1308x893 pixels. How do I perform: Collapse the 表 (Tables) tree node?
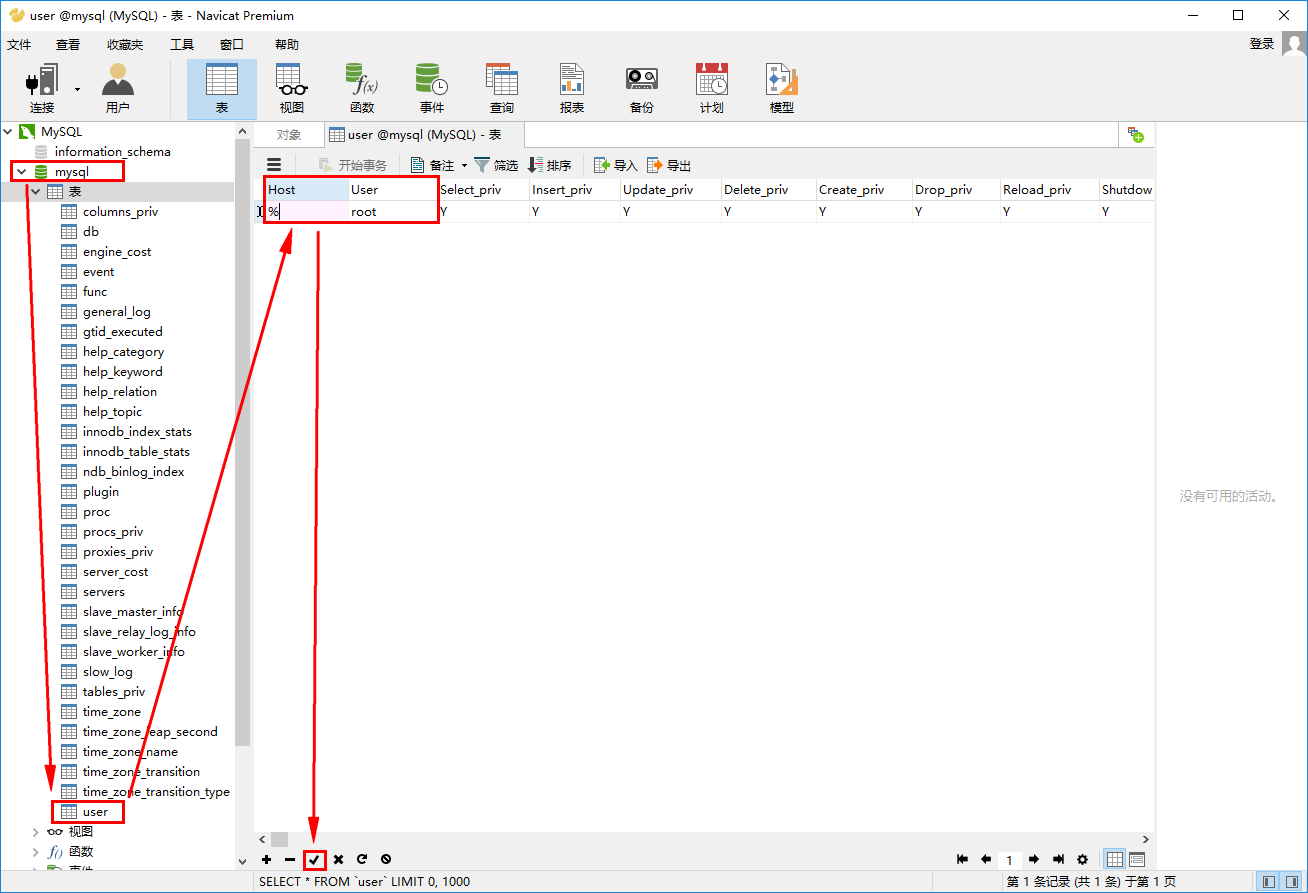click(36, 191)
